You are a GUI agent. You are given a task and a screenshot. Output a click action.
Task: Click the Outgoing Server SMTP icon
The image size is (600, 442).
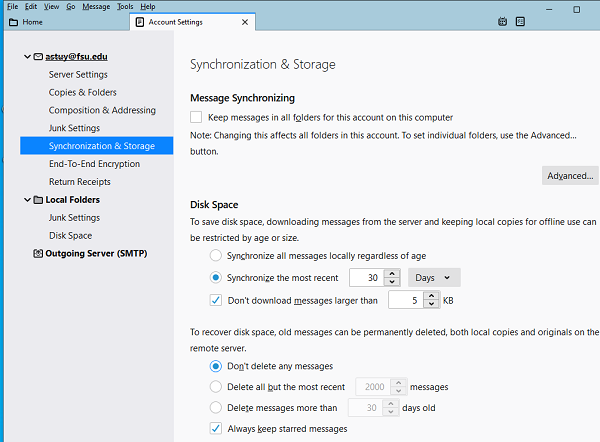(38, 253)
